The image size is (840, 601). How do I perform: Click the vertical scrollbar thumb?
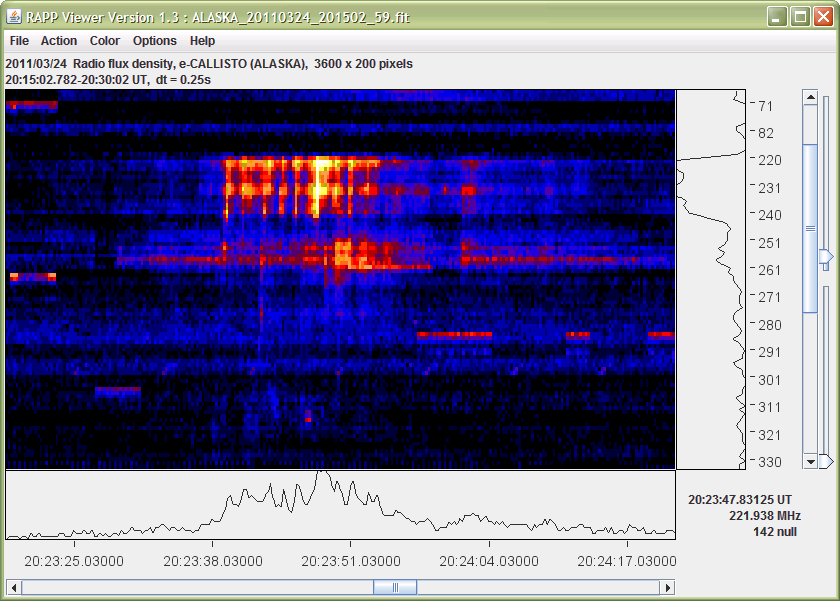tap(810, 228)
